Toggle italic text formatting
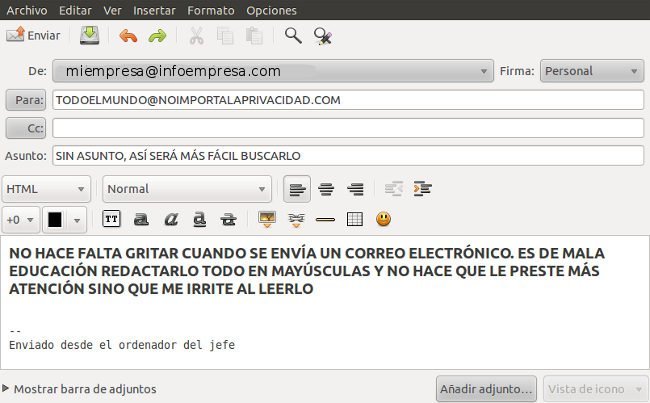The width and height of the screenshot is (650, 403). coord(171,219)
